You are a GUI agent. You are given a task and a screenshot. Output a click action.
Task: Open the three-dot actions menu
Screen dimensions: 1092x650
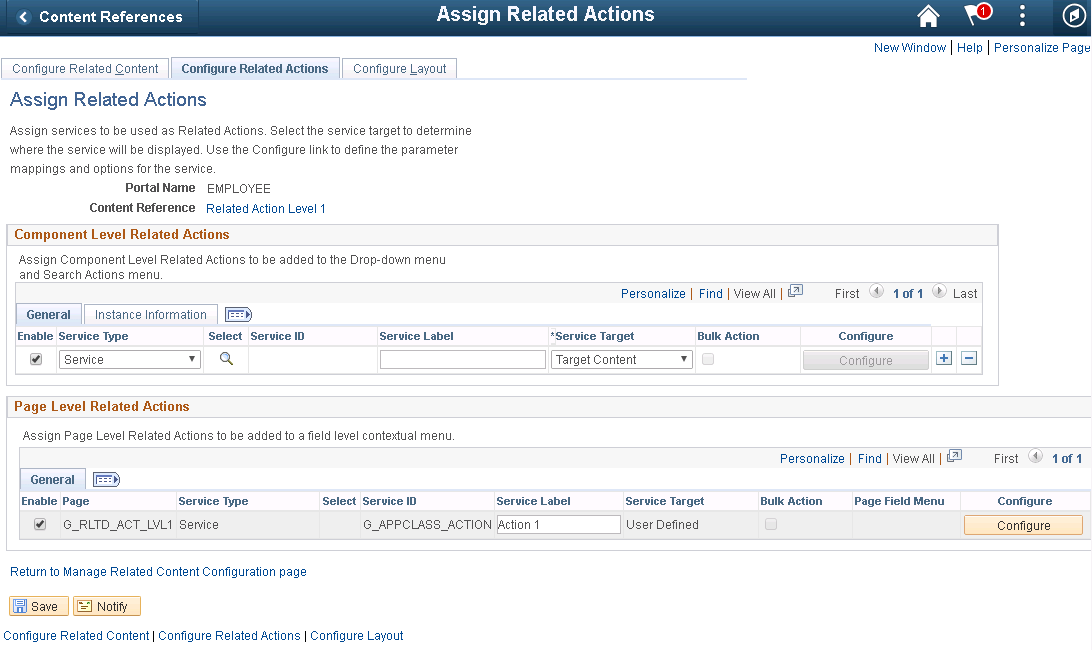[1022, 16]
